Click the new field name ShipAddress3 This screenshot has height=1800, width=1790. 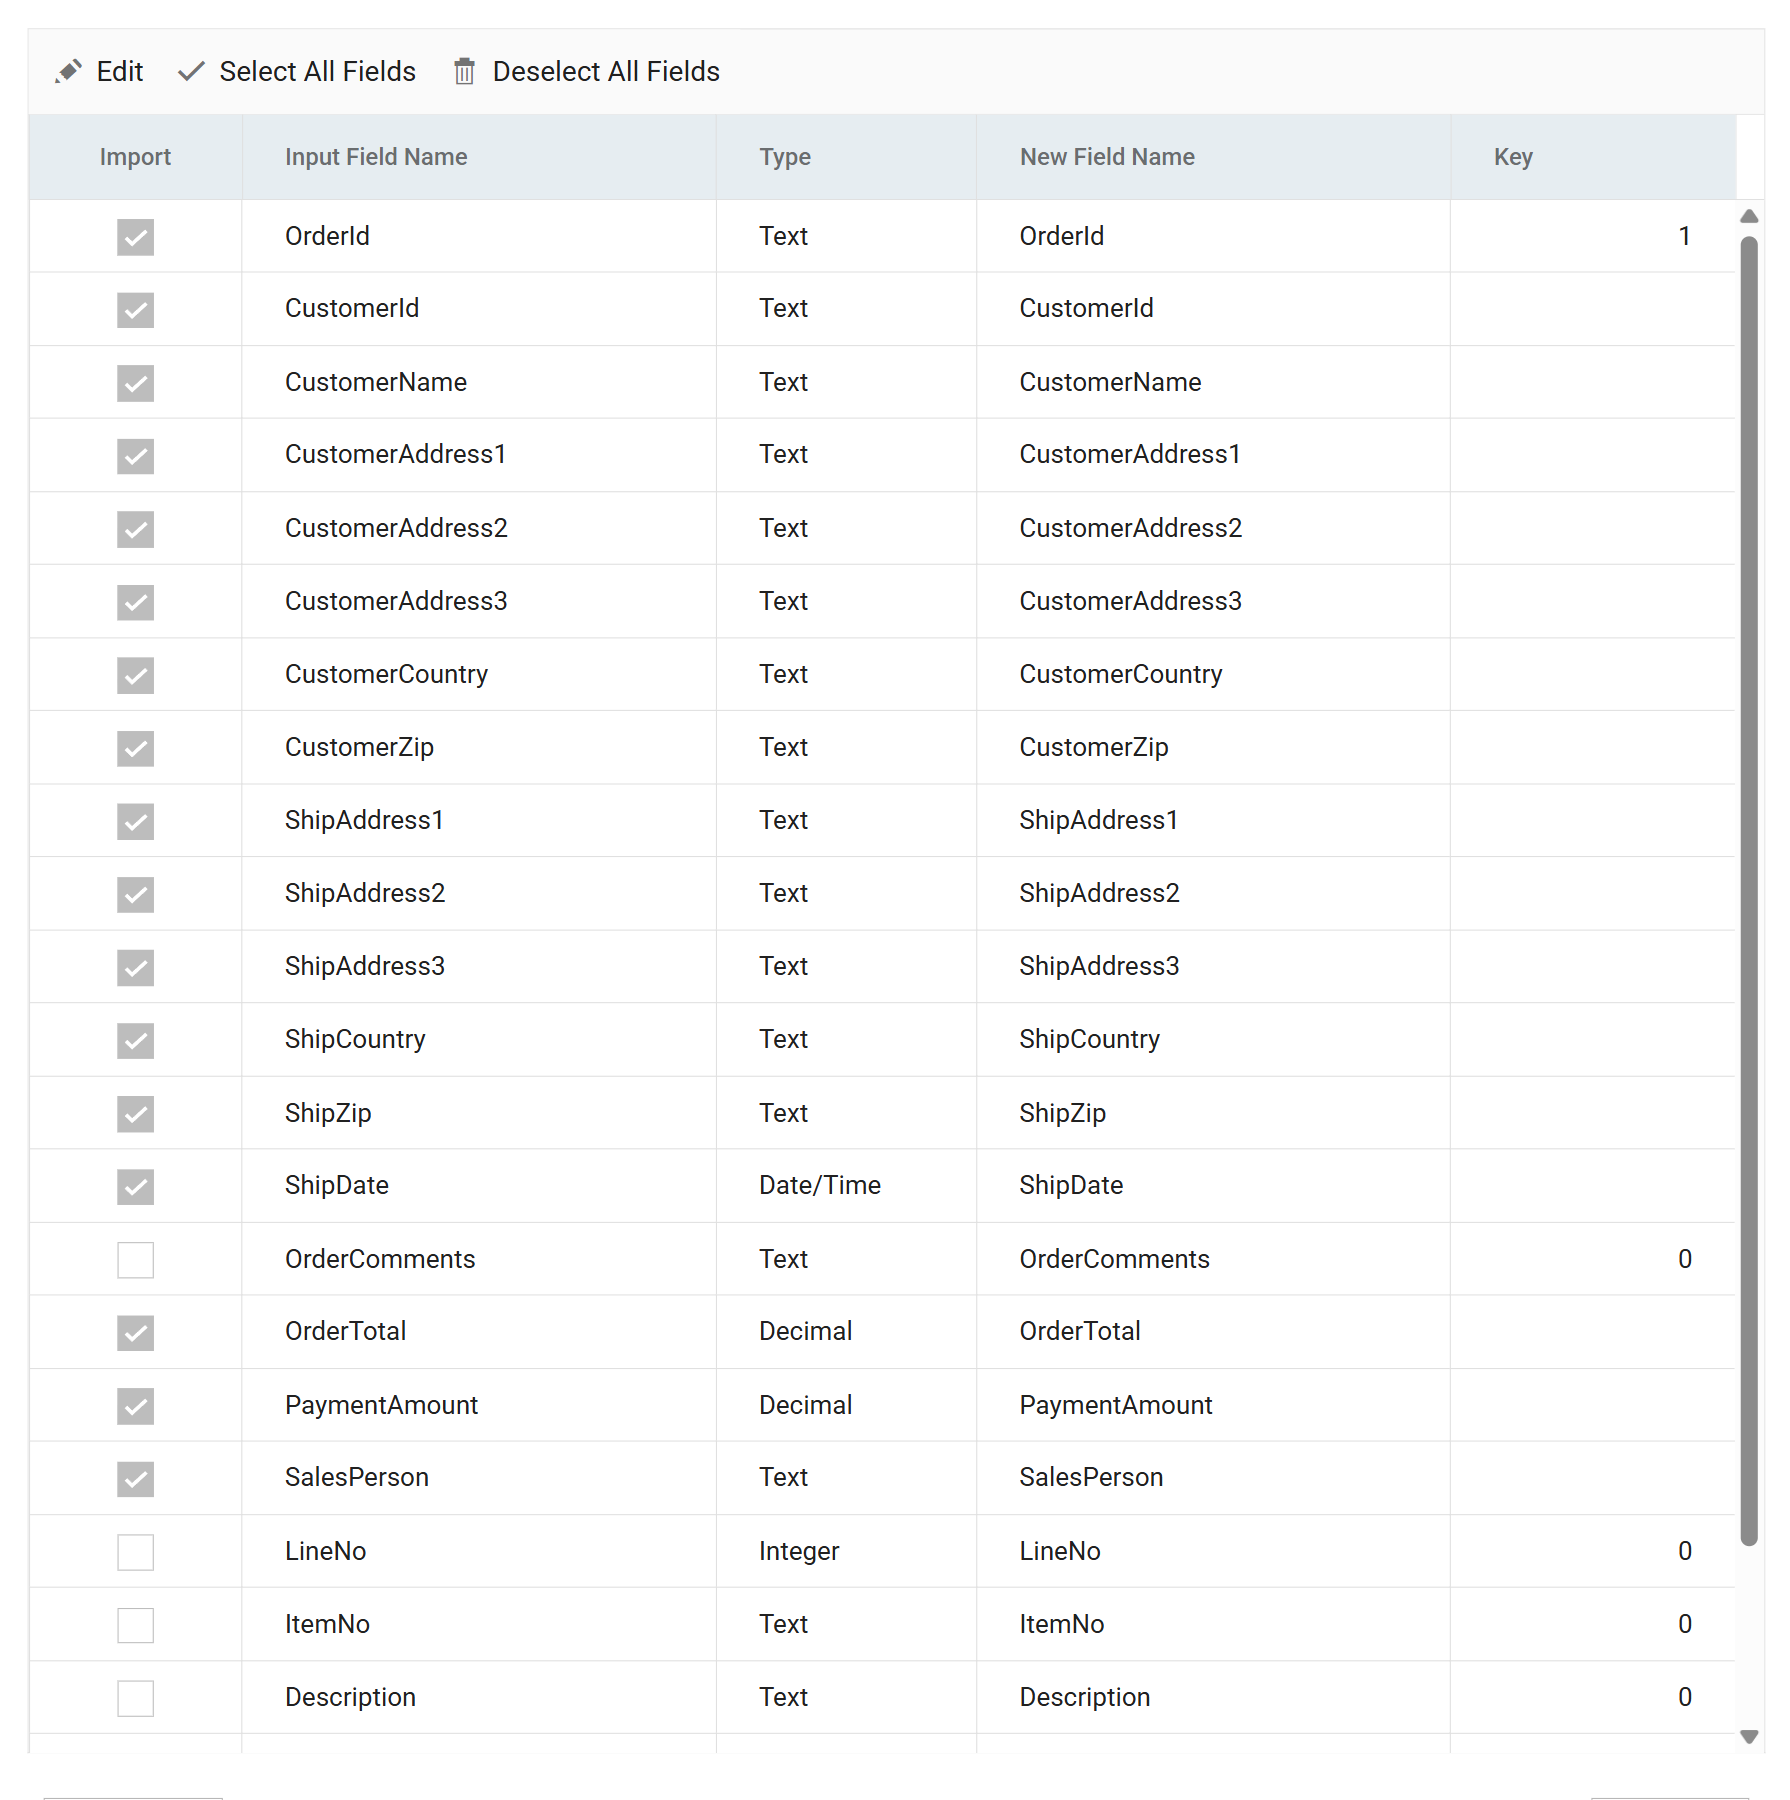click(1099, 966)
